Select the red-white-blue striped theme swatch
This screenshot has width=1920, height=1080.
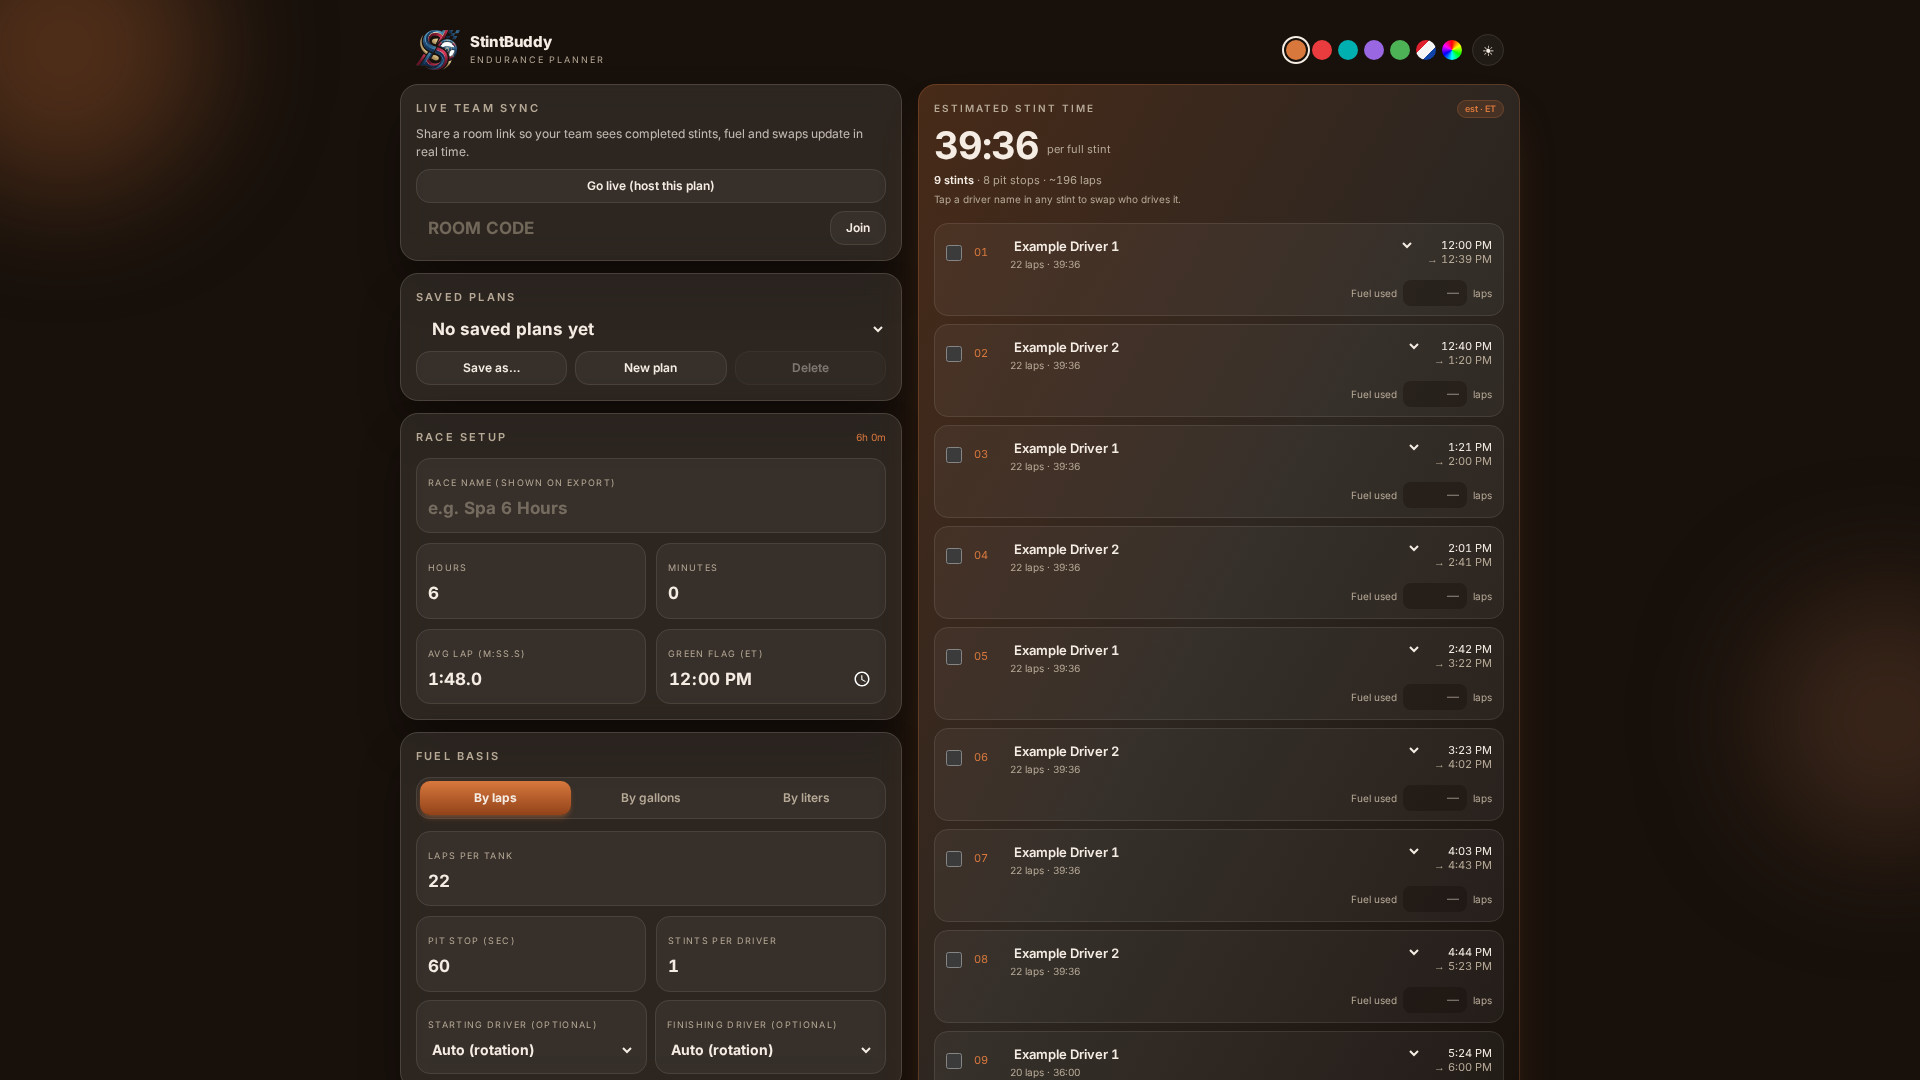1426,50
